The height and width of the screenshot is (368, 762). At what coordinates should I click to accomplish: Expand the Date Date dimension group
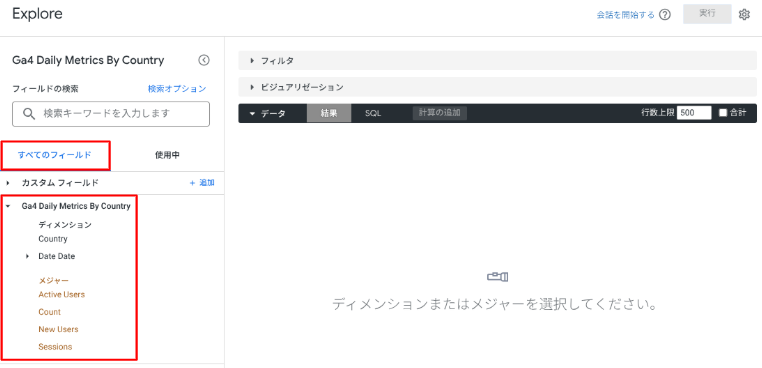click(x=28, y=256)
